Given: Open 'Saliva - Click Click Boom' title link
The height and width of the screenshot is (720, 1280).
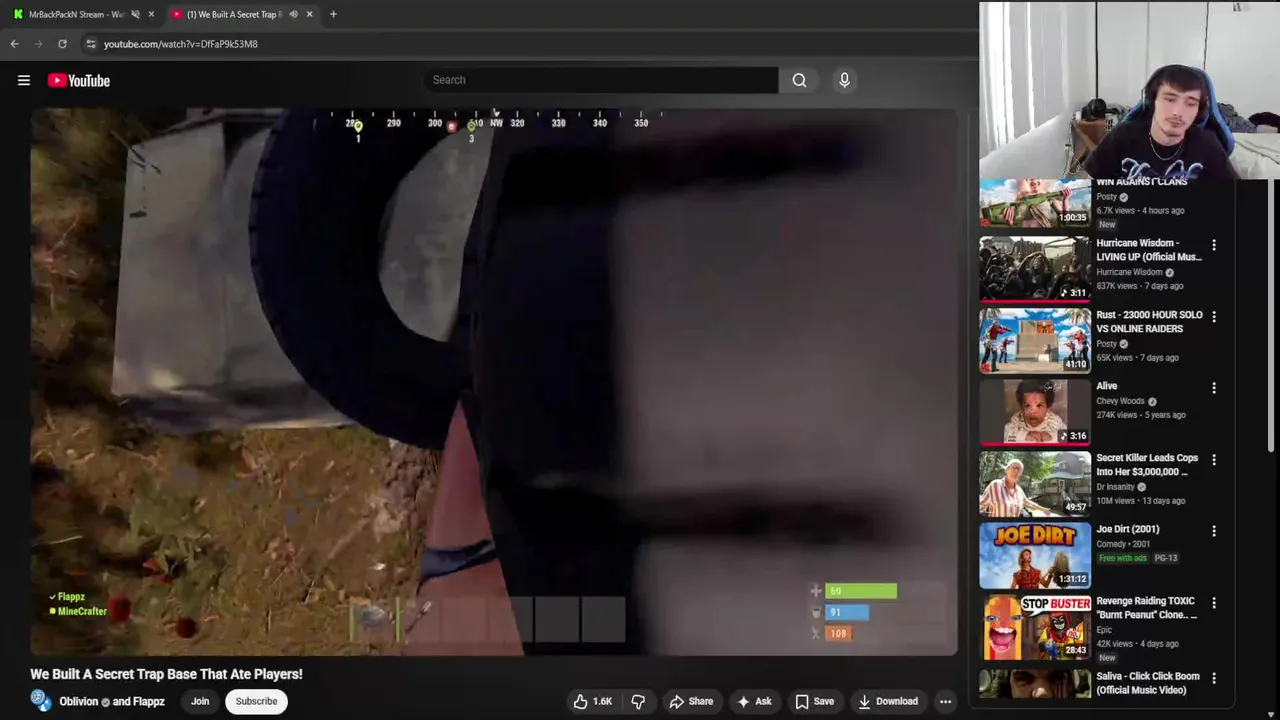Looking at the screenshot, I should coord(1148,683).
